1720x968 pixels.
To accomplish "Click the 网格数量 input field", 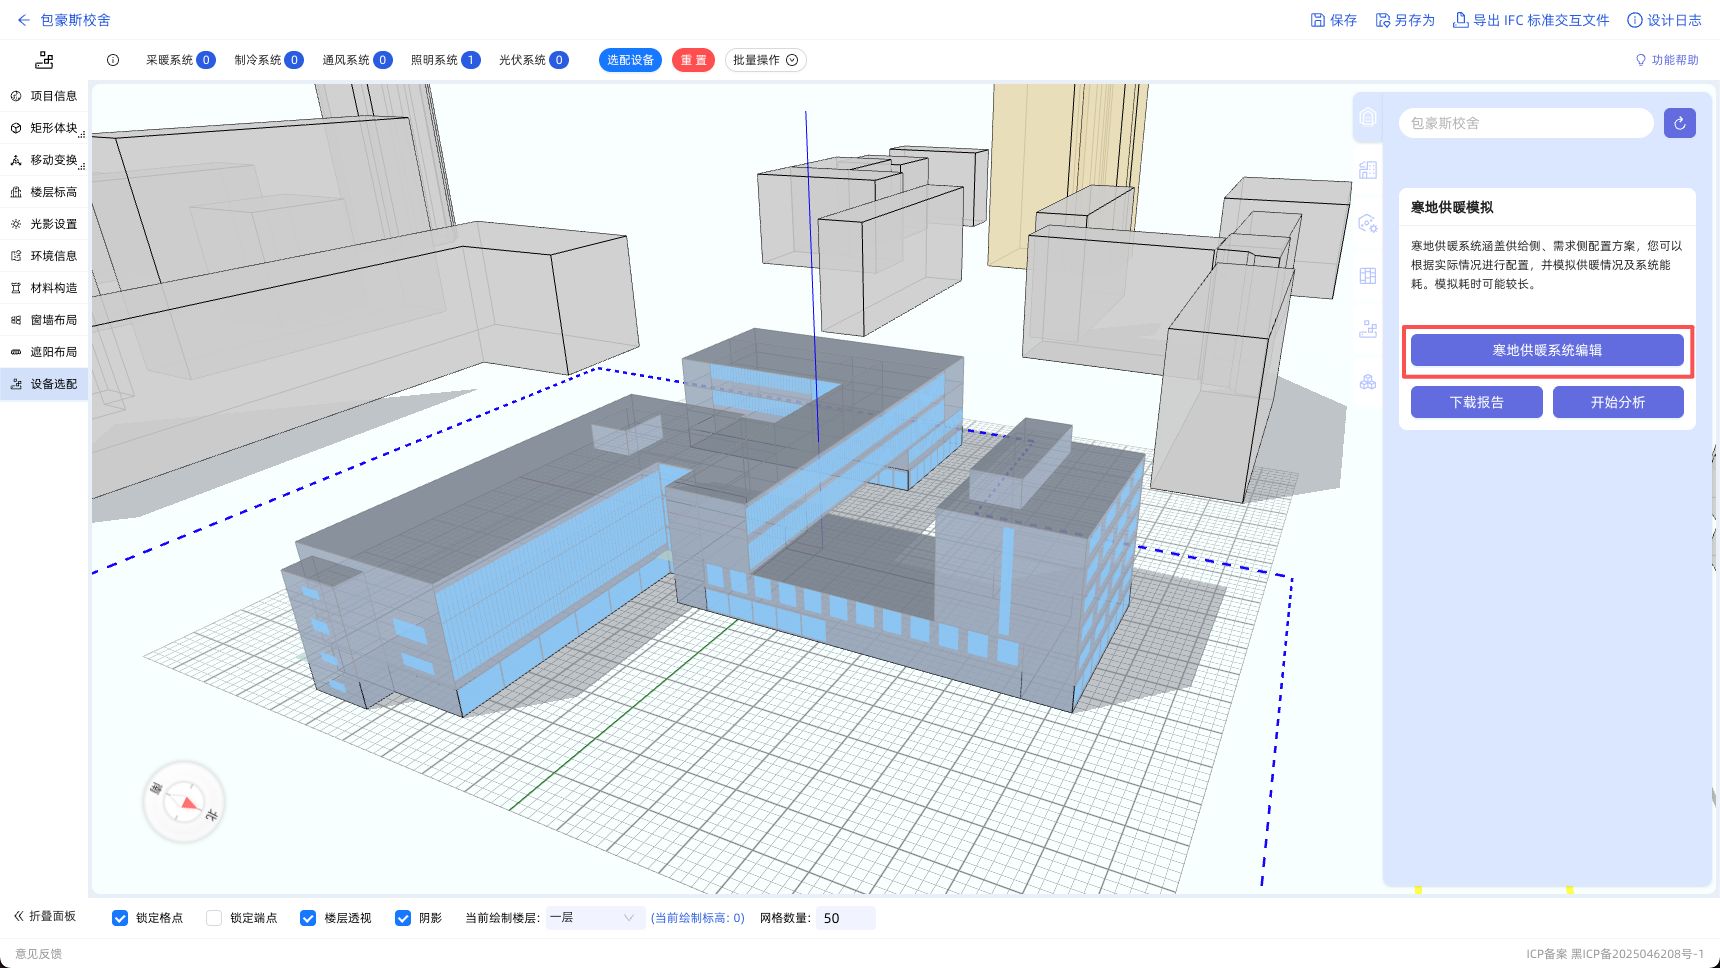I will pos(846,918).
